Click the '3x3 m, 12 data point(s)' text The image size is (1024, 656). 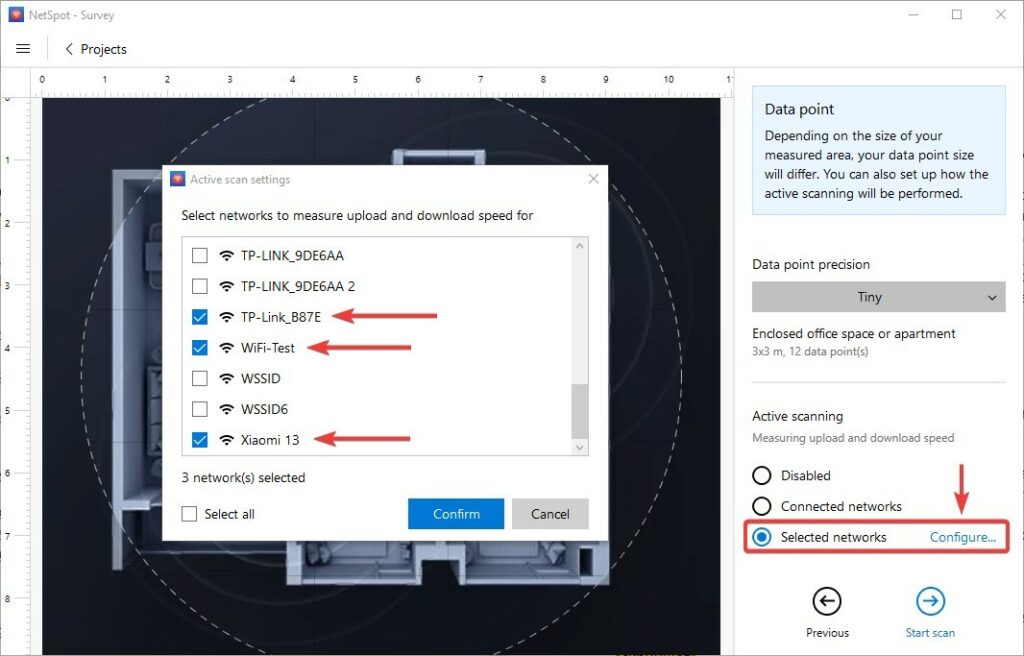click(x=810, y=352)
